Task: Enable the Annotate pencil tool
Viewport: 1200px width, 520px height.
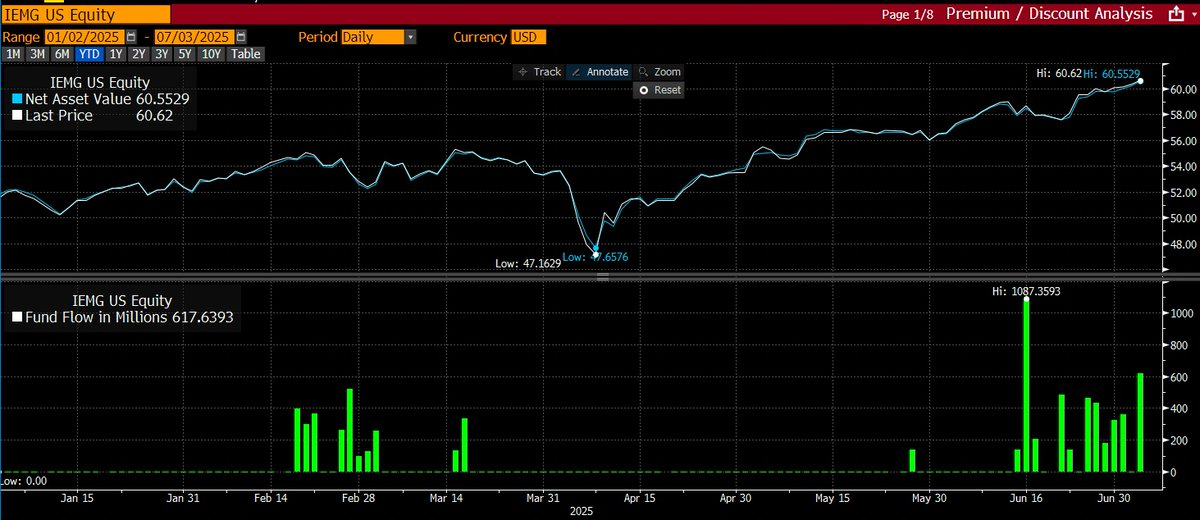Action: [599, 72]
